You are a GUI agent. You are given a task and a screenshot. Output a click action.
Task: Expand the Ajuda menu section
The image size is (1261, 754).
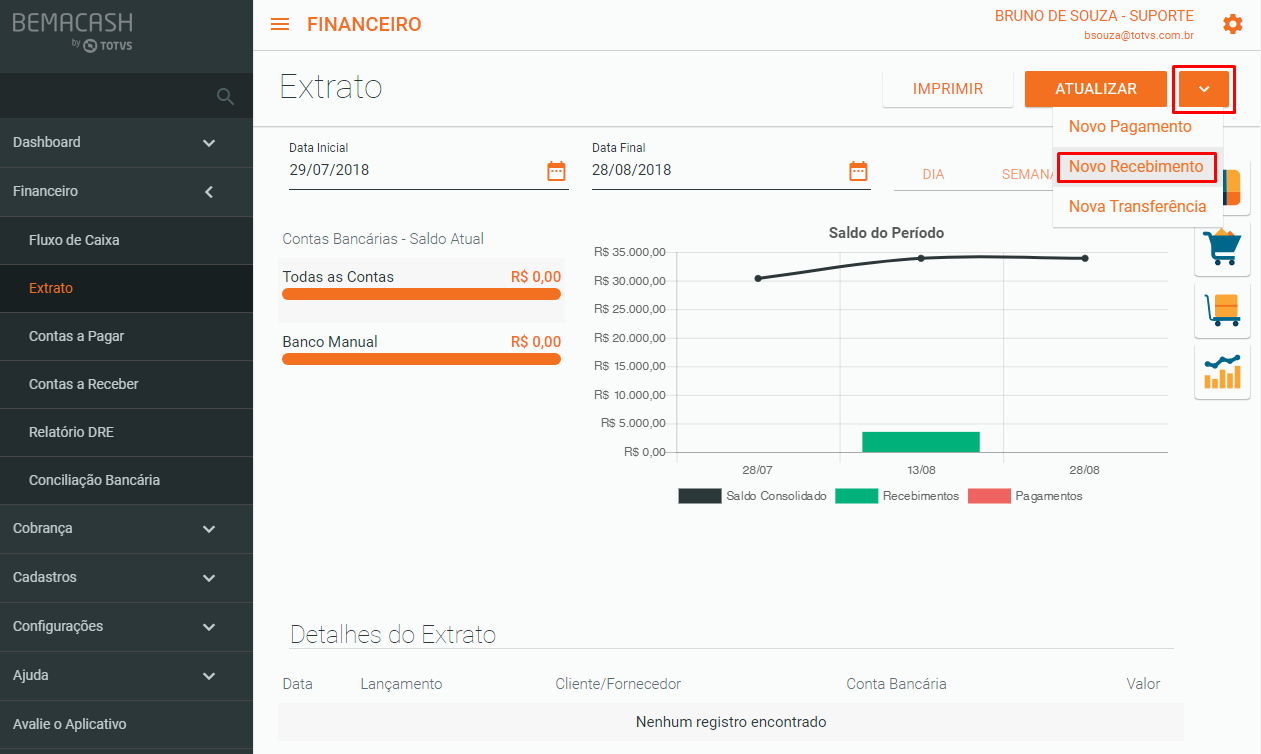(x=126, y=675)
